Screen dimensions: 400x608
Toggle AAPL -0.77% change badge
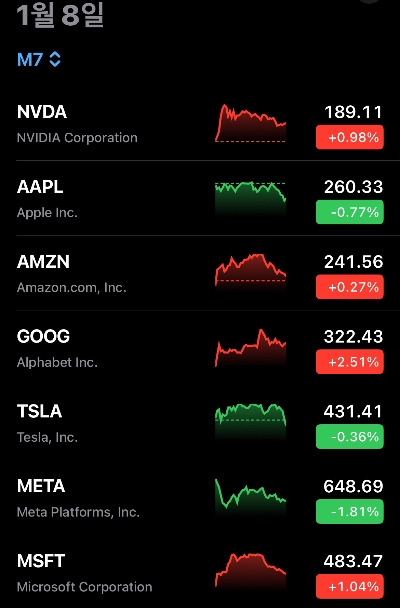[350, 212]
